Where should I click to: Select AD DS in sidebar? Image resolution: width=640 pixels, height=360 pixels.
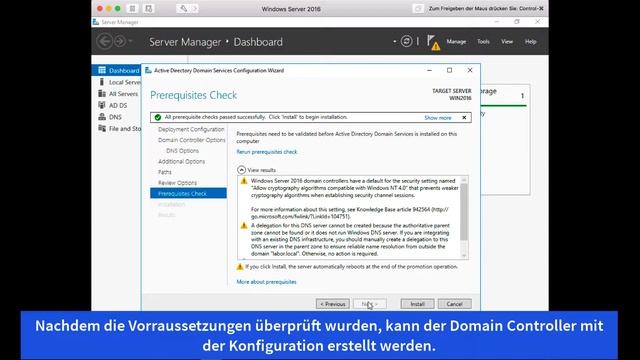click(116, 105)
